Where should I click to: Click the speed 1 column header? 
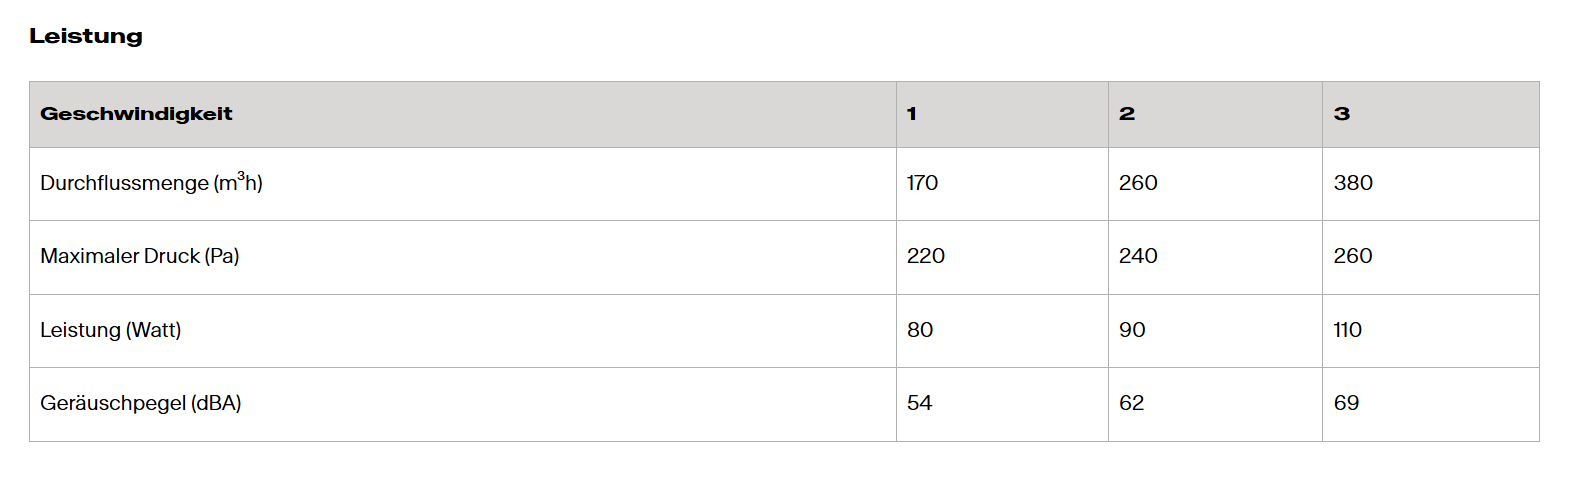click(912, 114)
